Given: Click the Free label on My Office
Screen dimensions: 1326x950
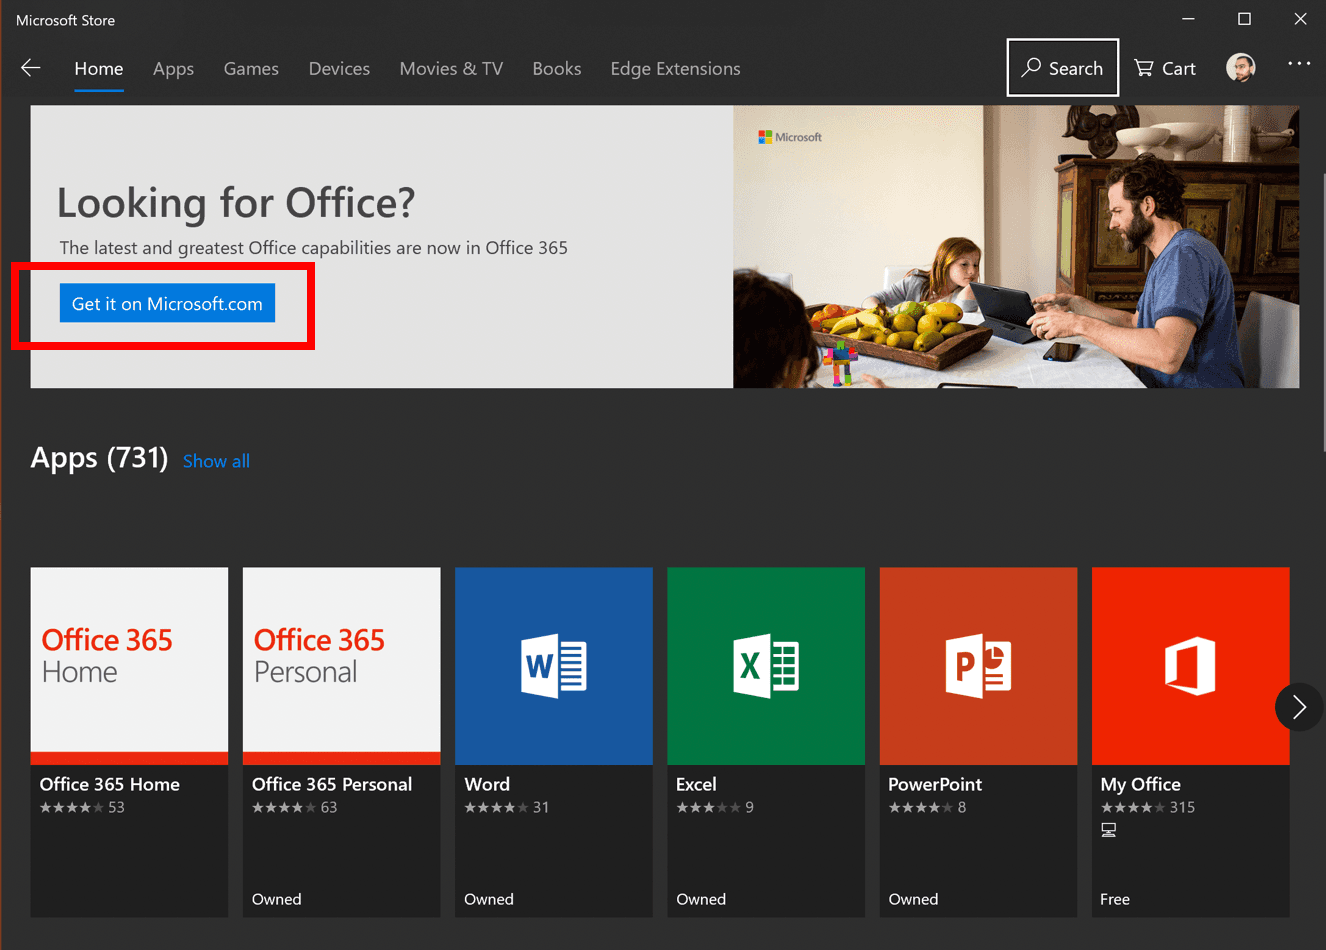Looking at the screenshot, I should 1115,899.
